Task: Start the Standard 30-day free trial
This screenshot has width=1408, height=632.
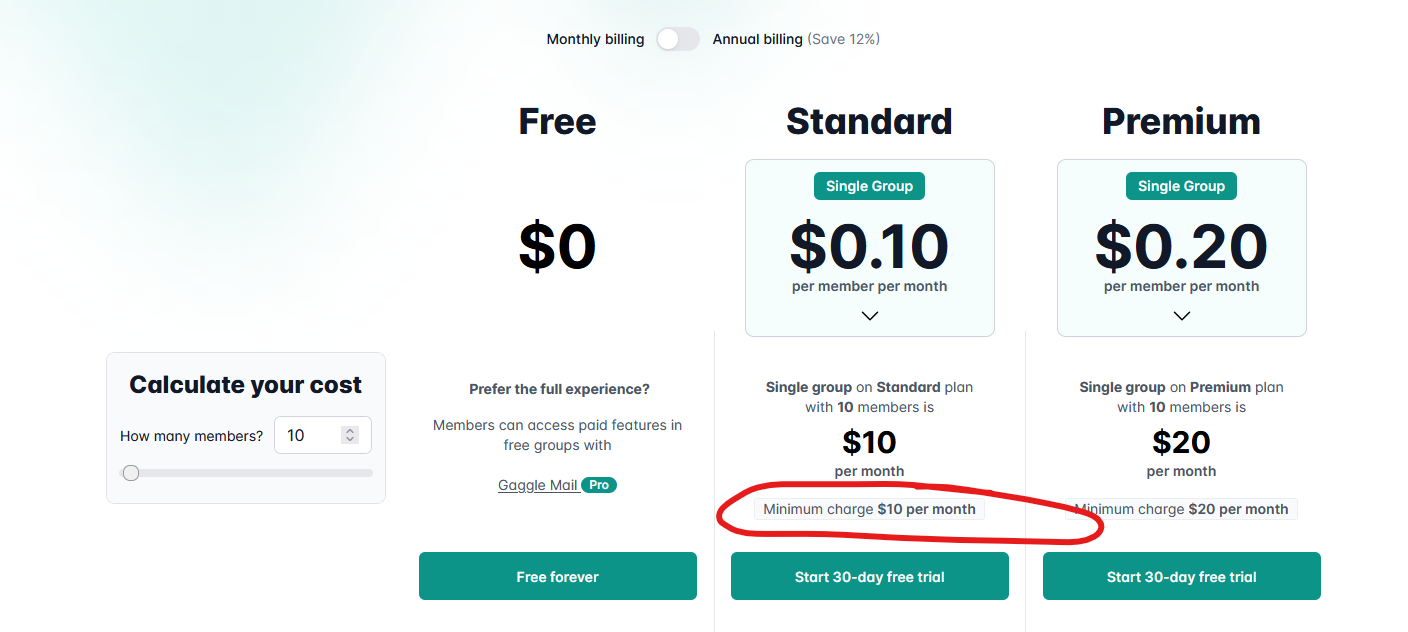Action: 869,576
